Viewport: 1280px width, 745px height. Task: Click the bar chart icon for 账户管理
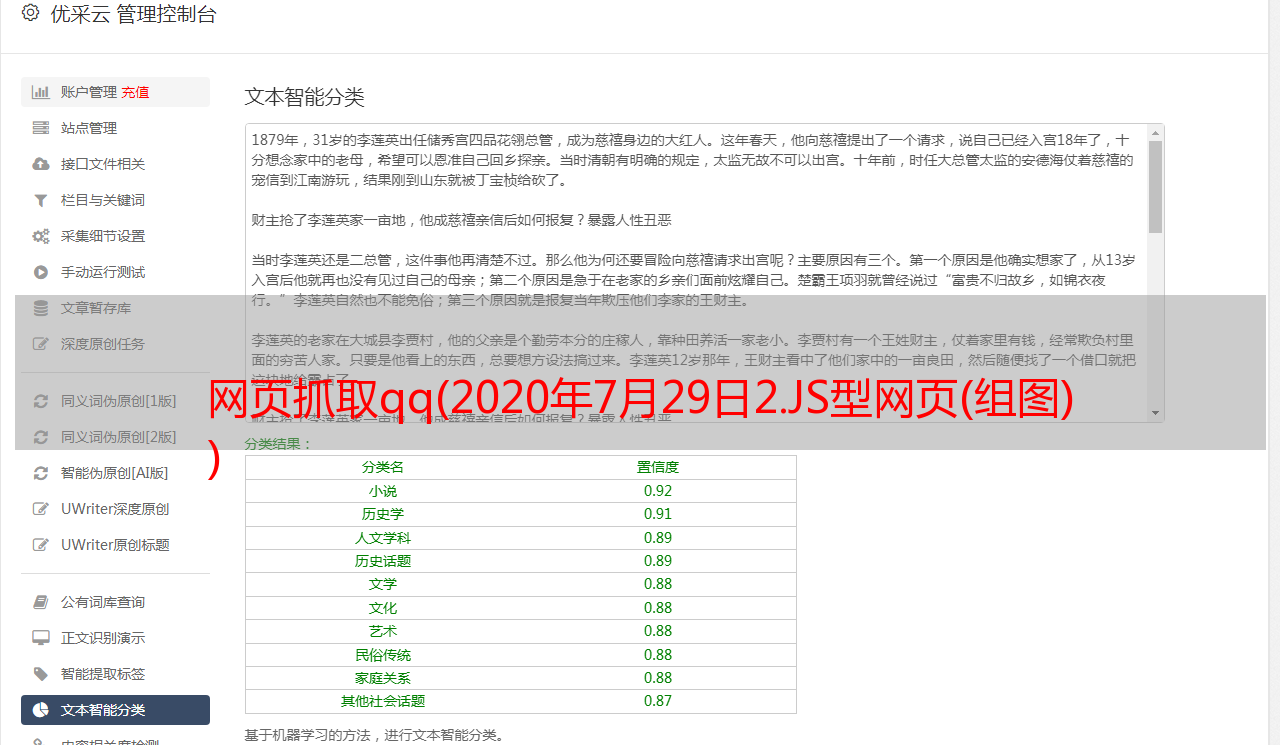[x=41, y=92]
